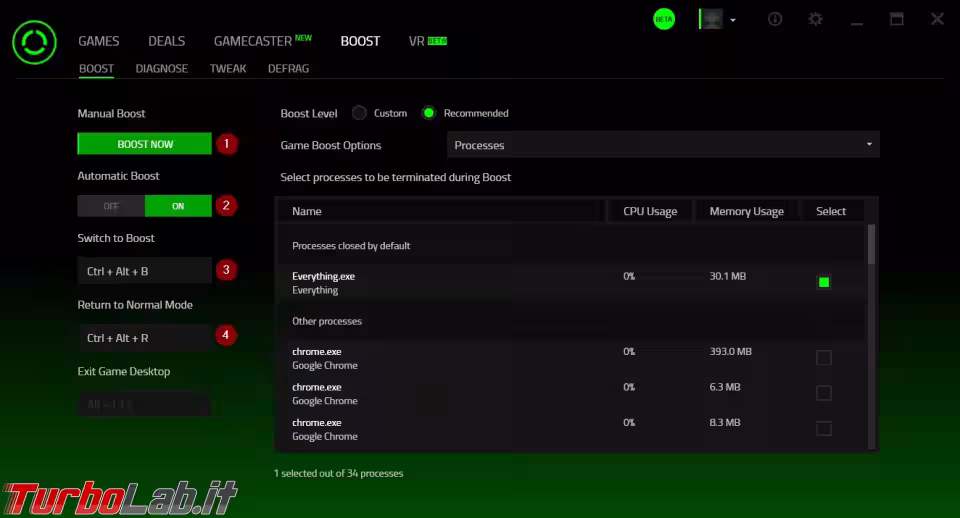Click the 393.0 MB memory value
The height and width of the screenshot is (518, 960).
point(730,351)
